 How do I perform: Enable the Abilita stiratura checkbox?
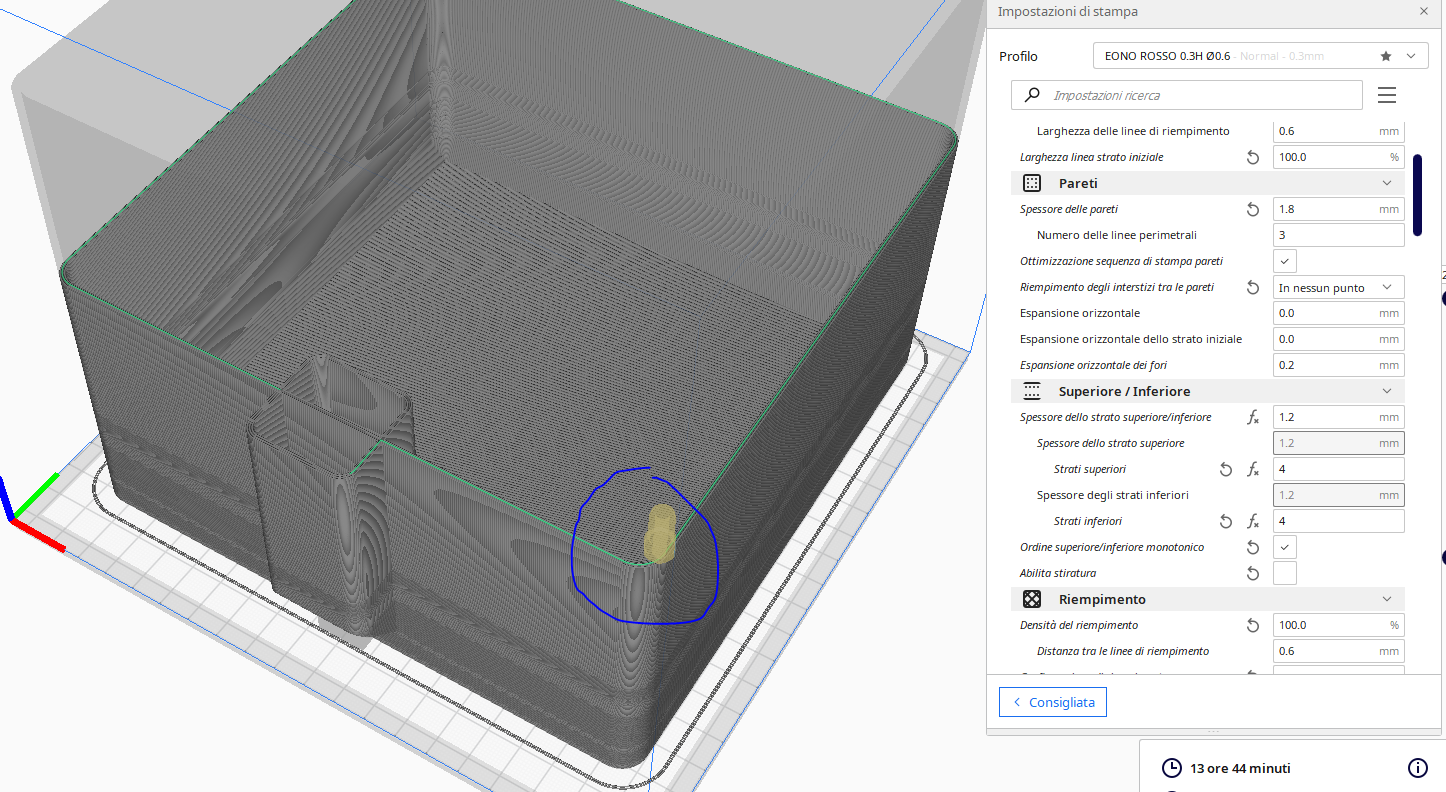click(1285, 573)
